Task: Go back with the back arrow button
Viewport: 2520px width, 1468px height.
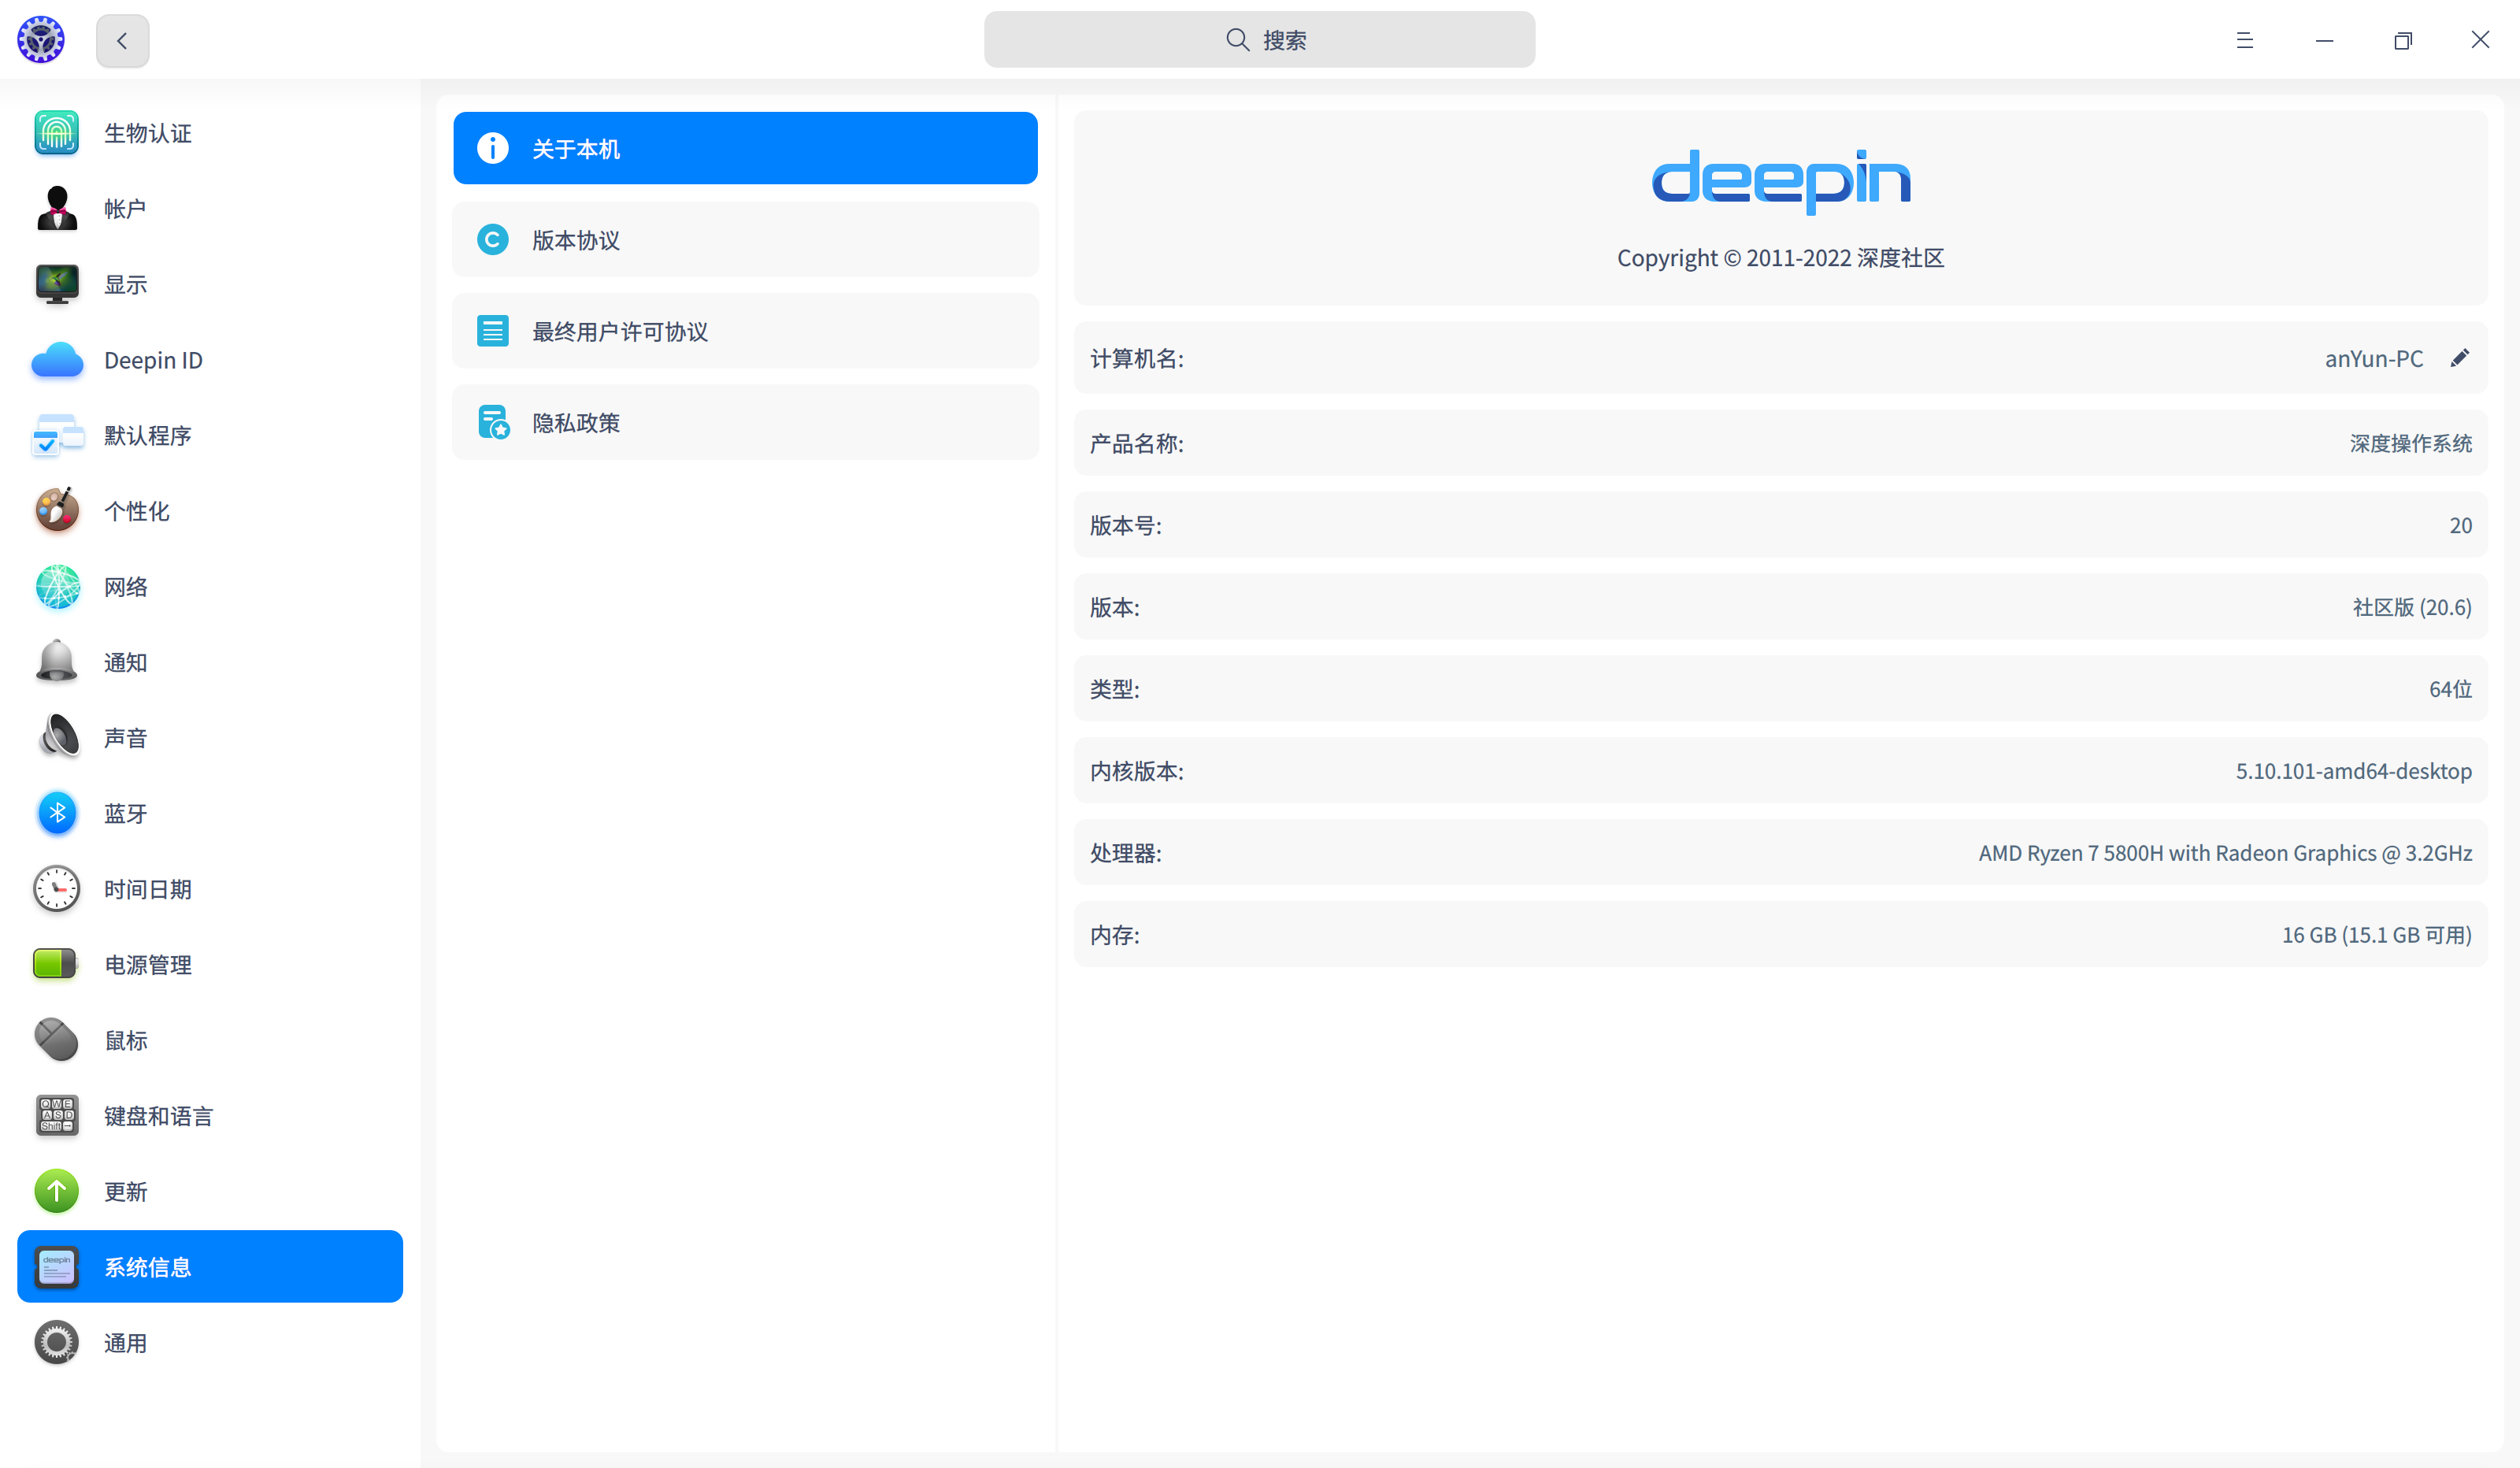Action: pyautogui.click(x=122, y=41)
